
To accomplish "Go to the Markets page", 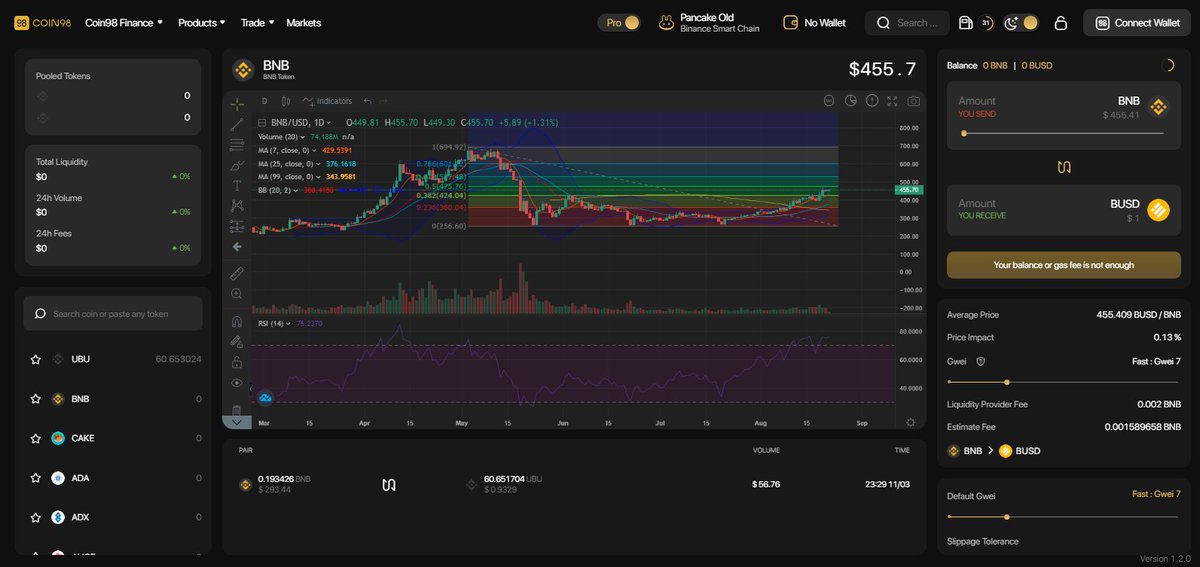I will [304, 22].
